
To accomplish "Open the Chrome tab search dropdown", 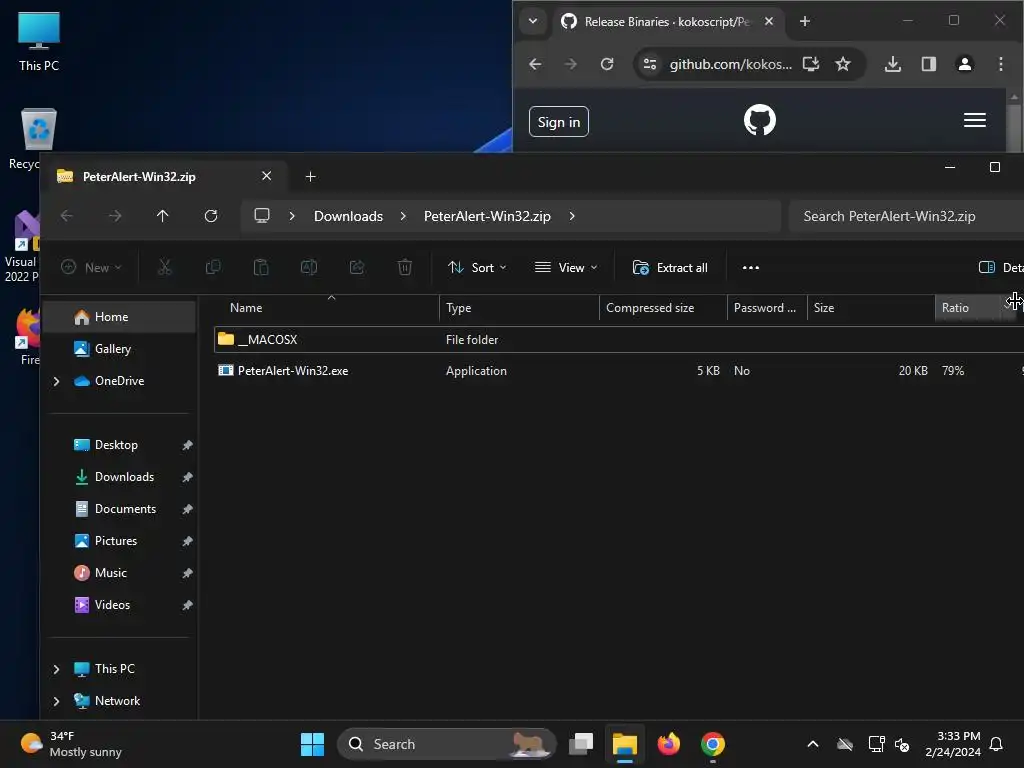I will 533,21.
